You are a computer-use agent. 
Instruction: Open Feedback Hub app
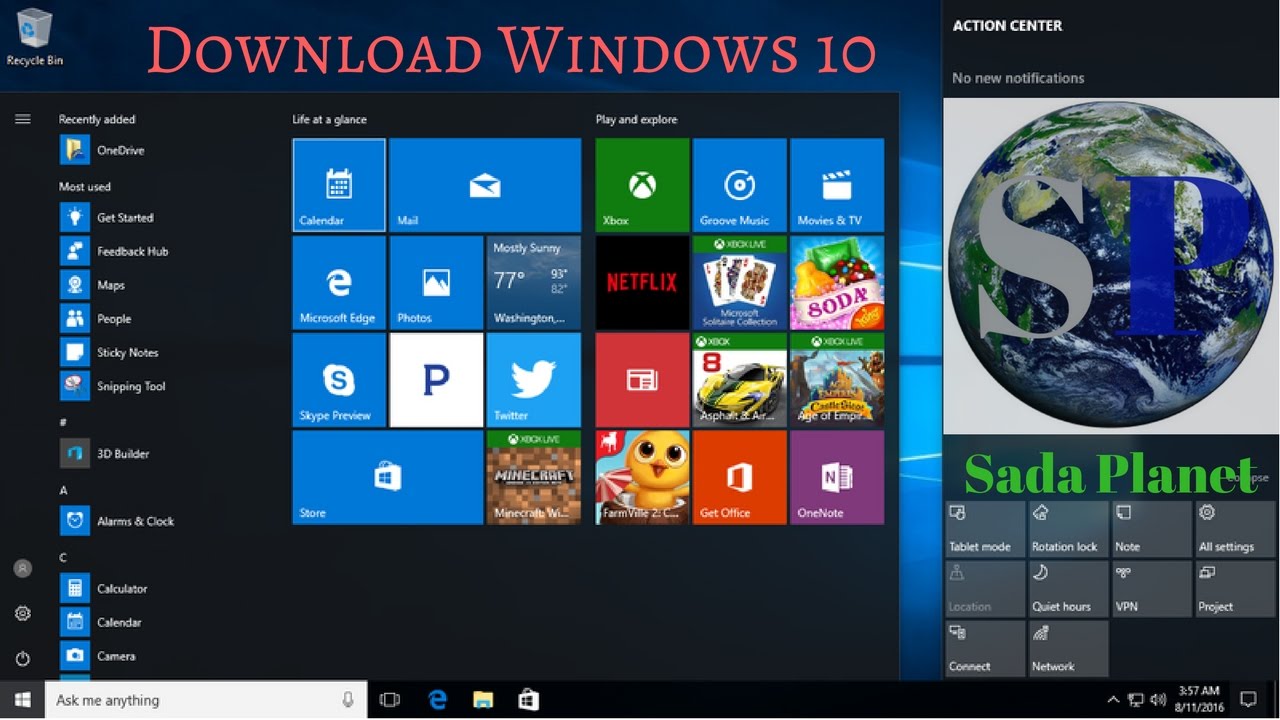click(114, 251)
